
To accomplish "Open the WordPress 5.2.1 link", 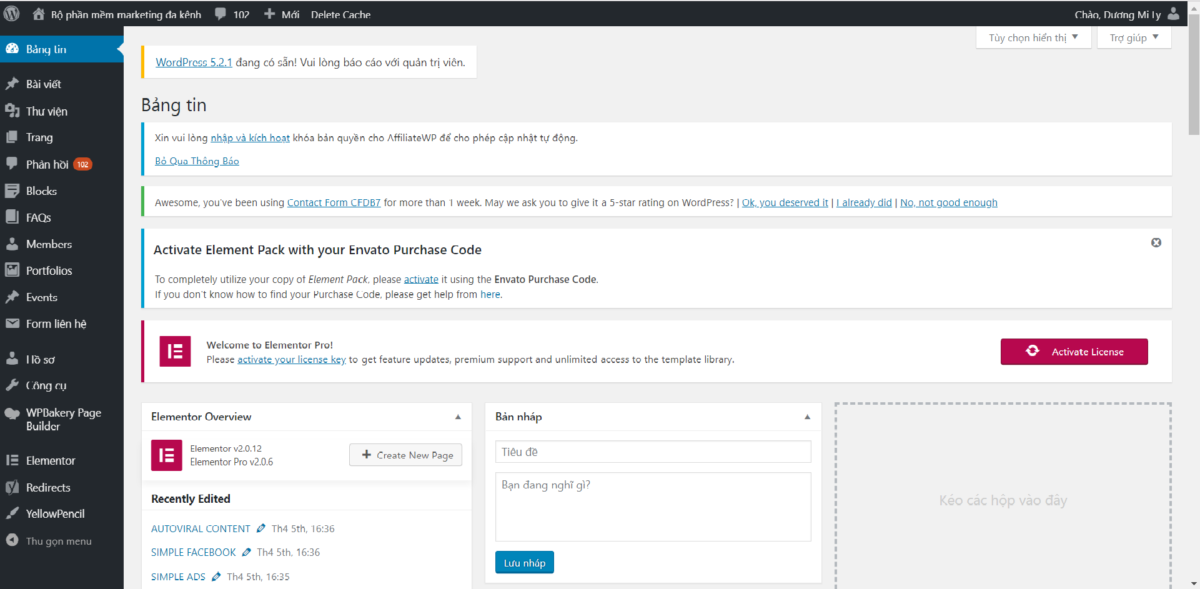I will [x=194, y=62].
